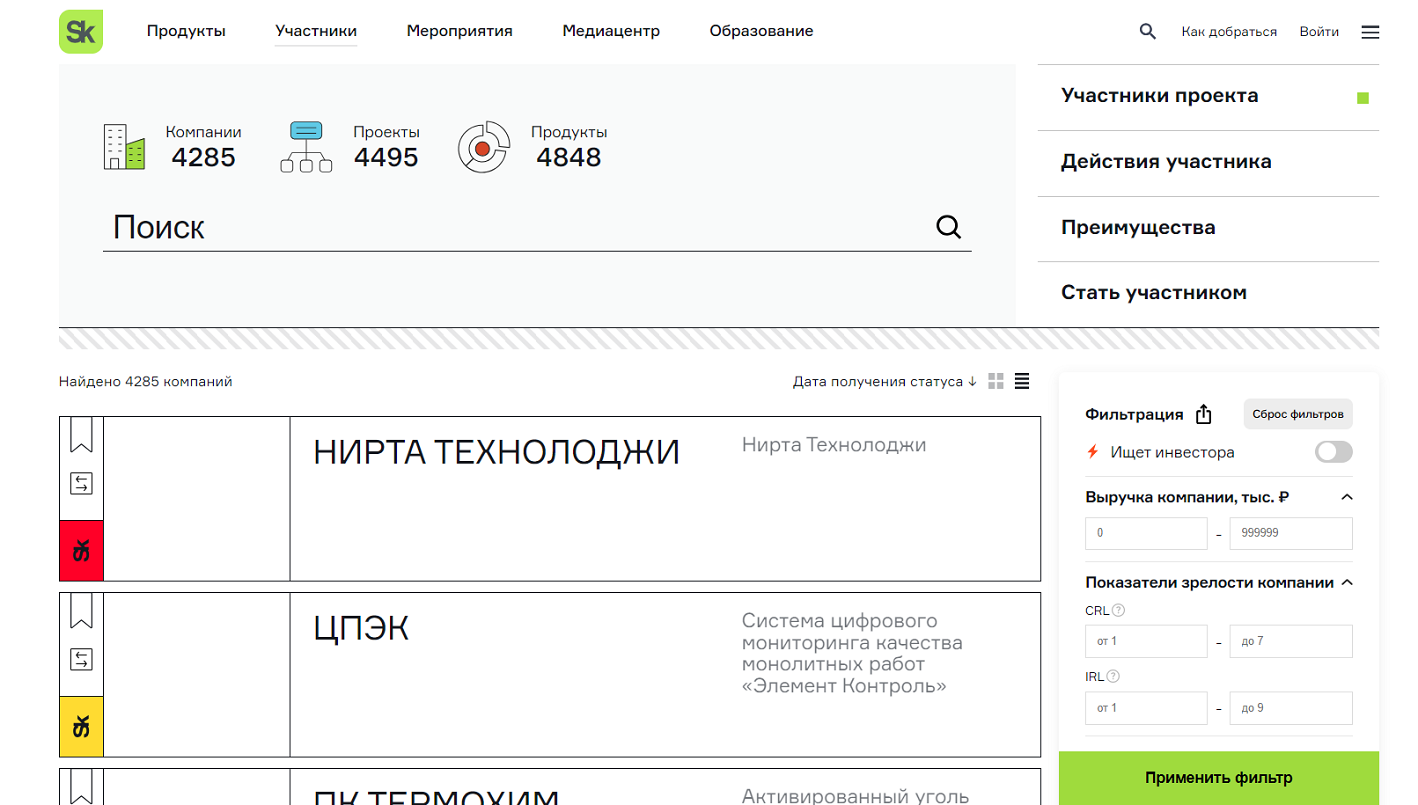Click the CRL help question icon
The height and width of the screenshot is (805, 1418).
(x=1118, y=610)
